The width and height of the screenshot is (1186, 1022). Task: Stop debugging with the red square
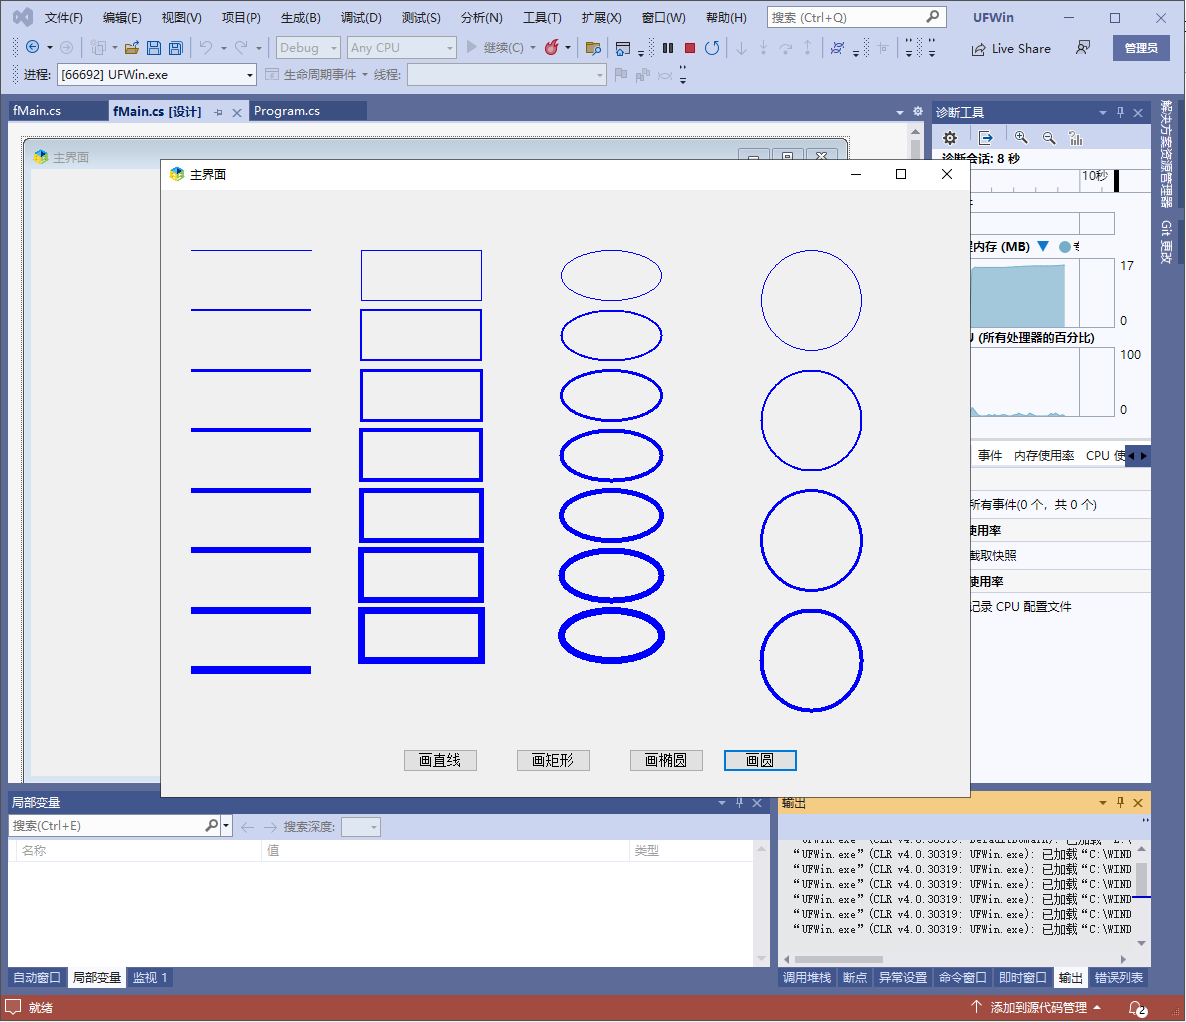[x=690, y=48]
